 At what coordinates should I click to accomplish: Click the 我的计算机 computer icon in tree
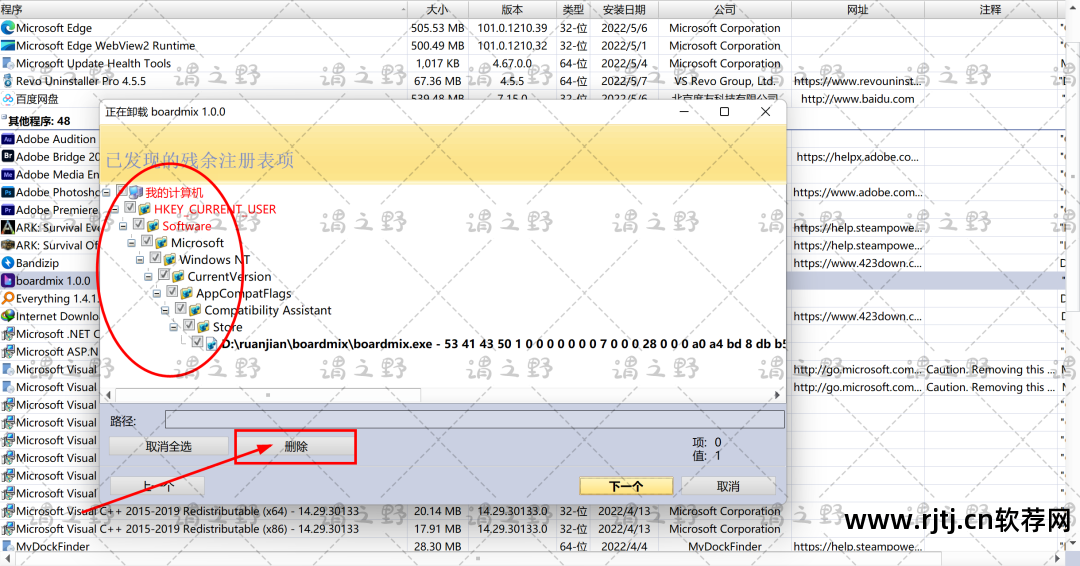coord(136,192)
